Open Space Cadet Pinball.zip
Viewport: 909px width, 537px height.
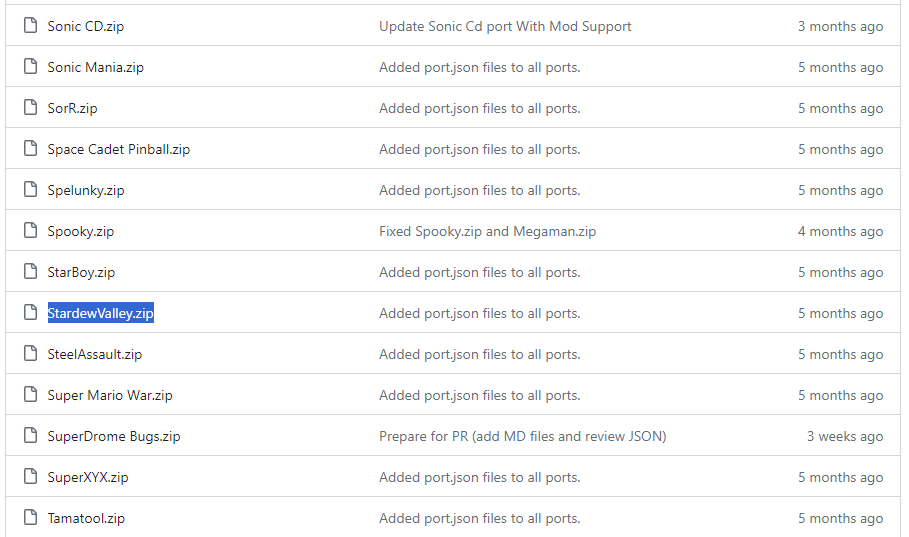[118, 149]
